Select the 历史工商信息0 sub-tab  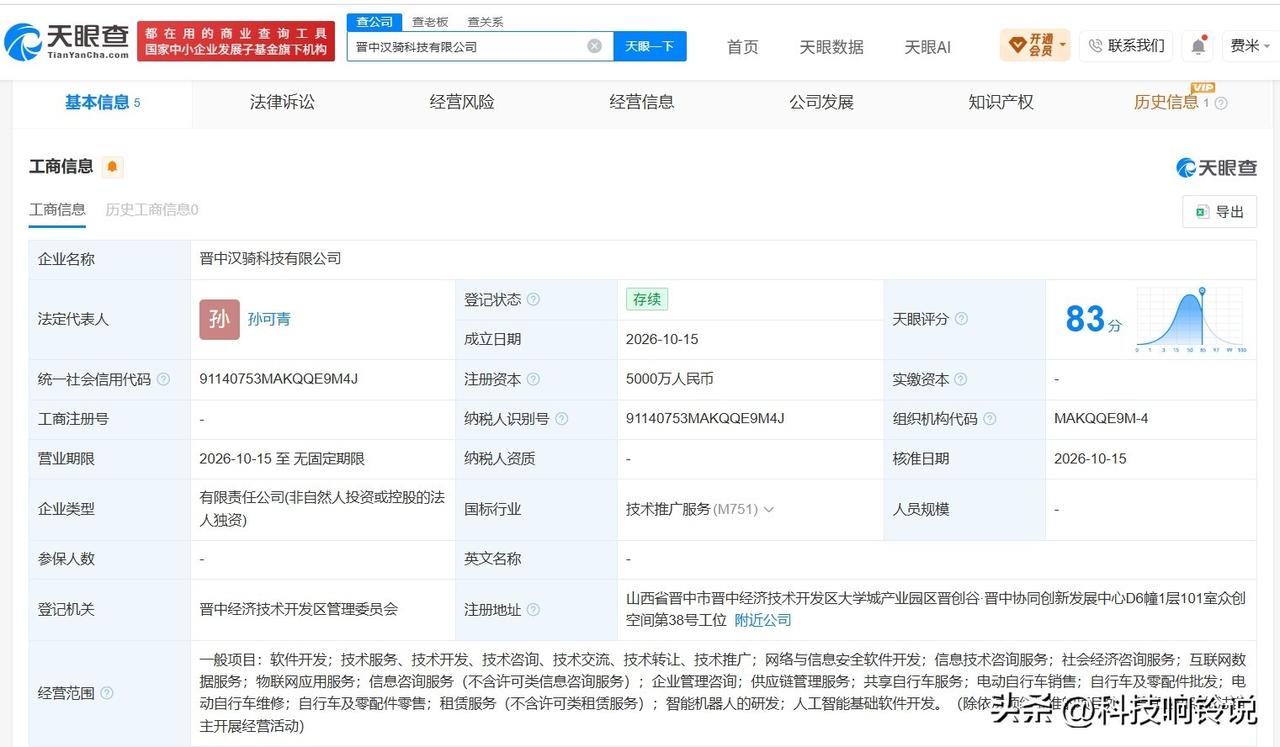(152, 209)
